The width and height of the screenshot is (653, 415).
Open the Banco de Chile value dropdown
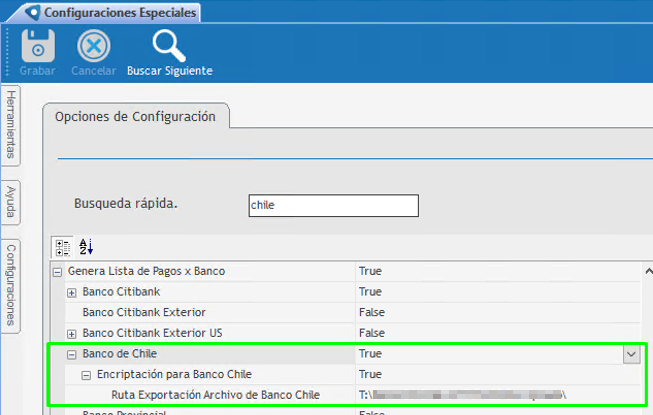[x=631, y=354]
